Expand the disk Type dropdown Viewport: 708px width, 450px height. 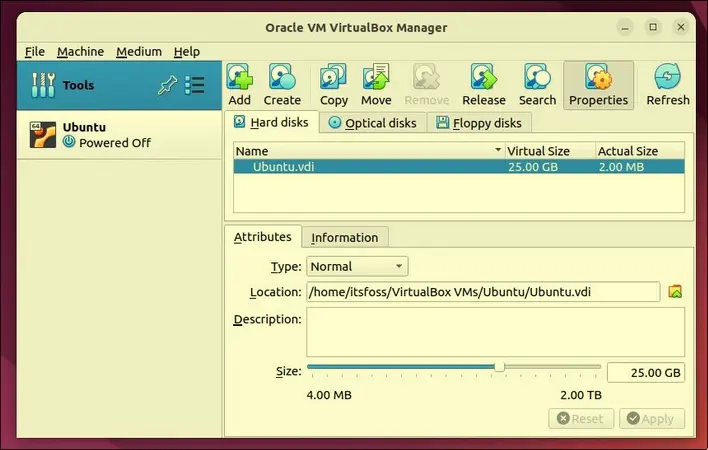click(357, 266)
